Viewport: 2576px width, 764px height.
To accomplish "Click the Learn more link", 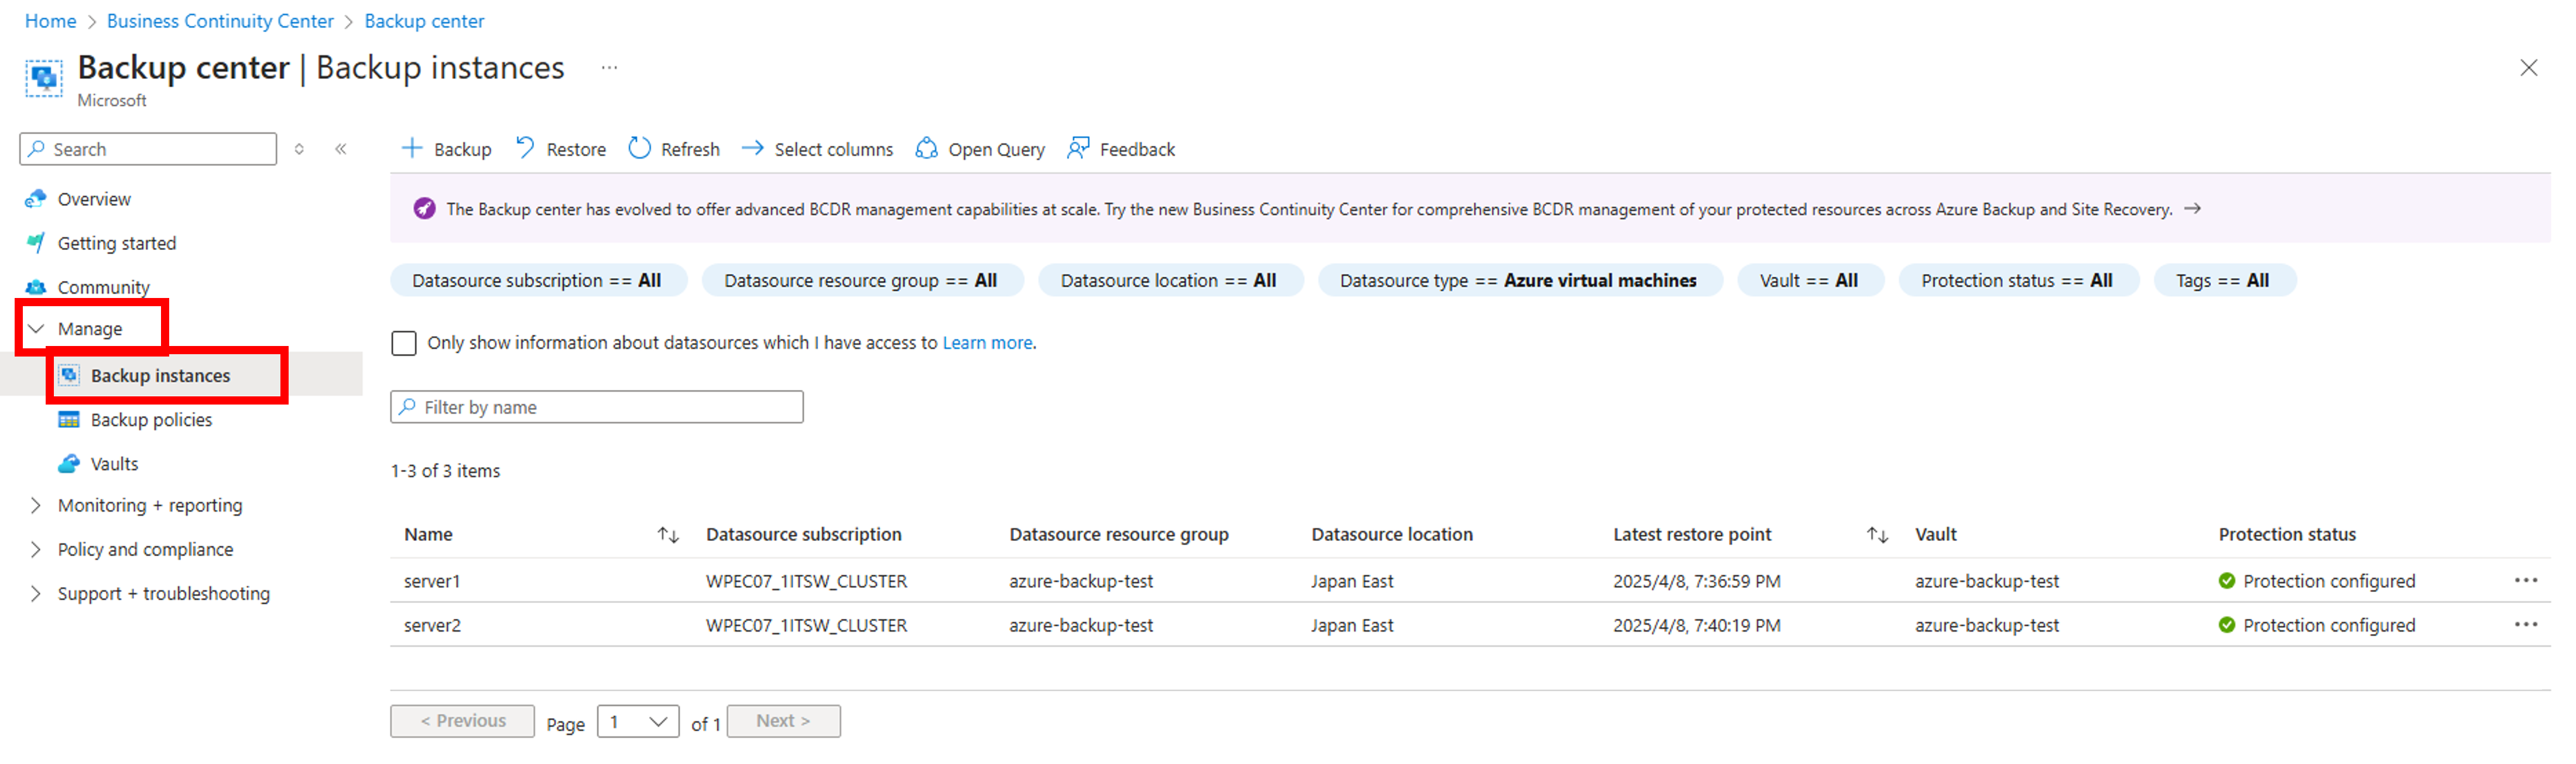I will 986,342.
